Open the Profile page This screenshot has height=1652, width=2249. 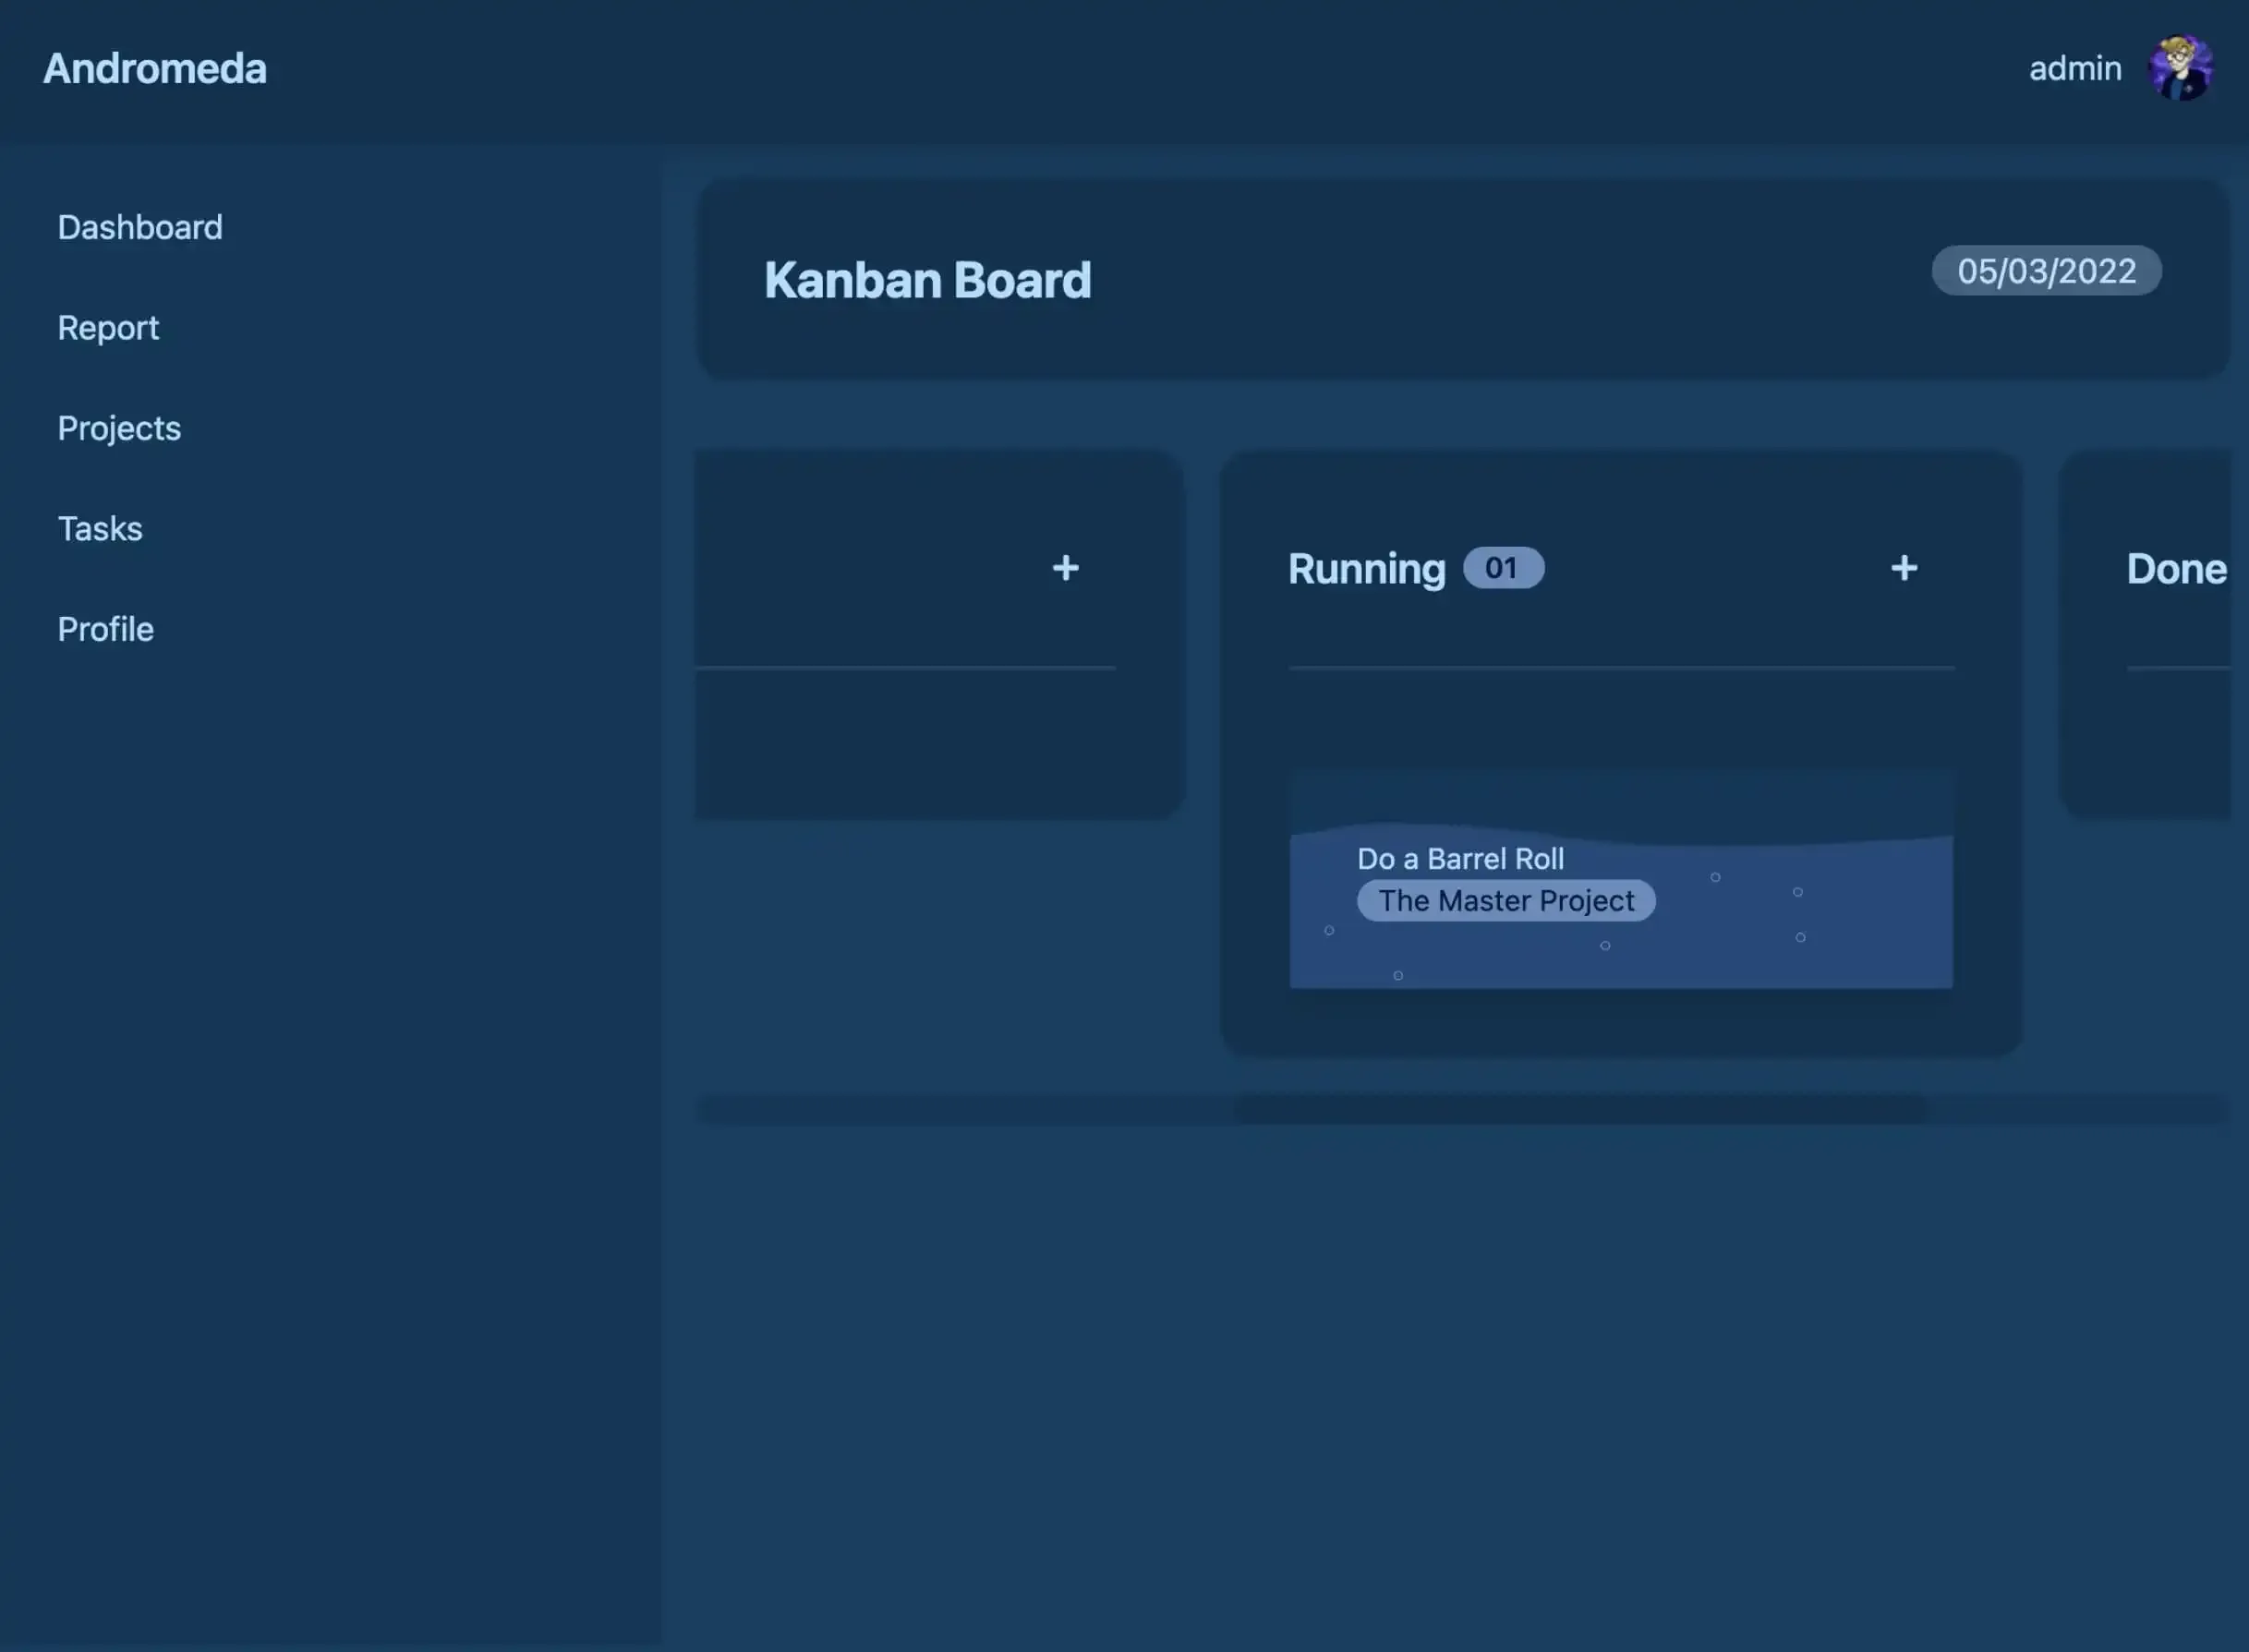click(105, 629)
